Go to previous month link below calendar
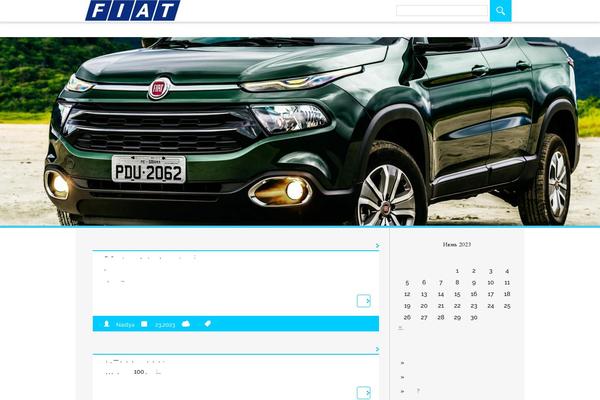This screenshot has width=600, height=400. coord(401,328)
